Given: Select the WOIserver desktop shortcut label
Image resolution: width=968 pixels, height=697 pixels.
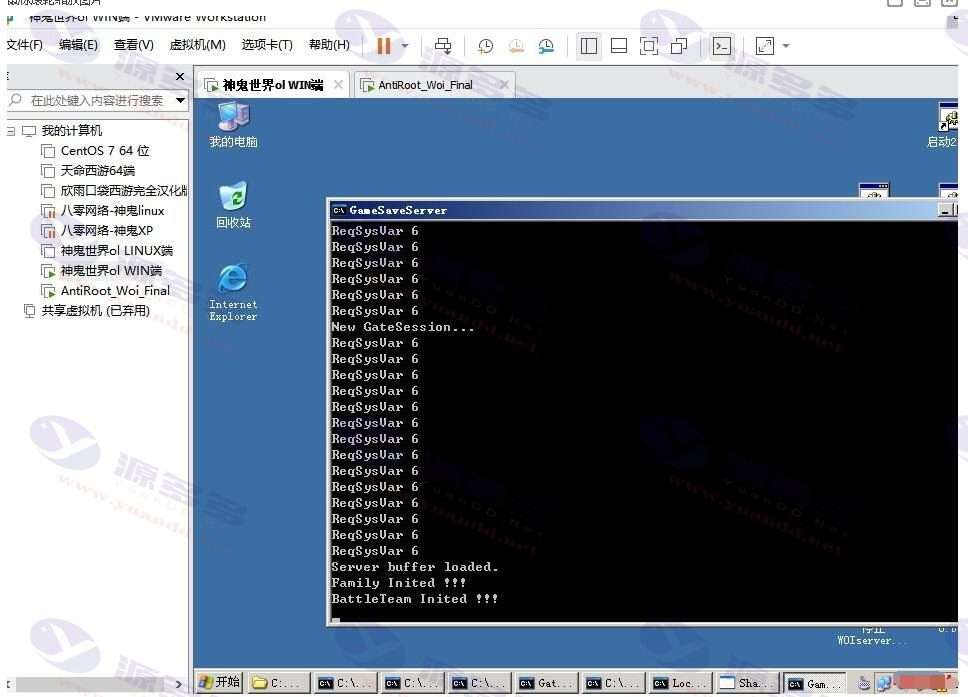Looking at the screenshot, I should pyautogui.click(x=872, y=640).
